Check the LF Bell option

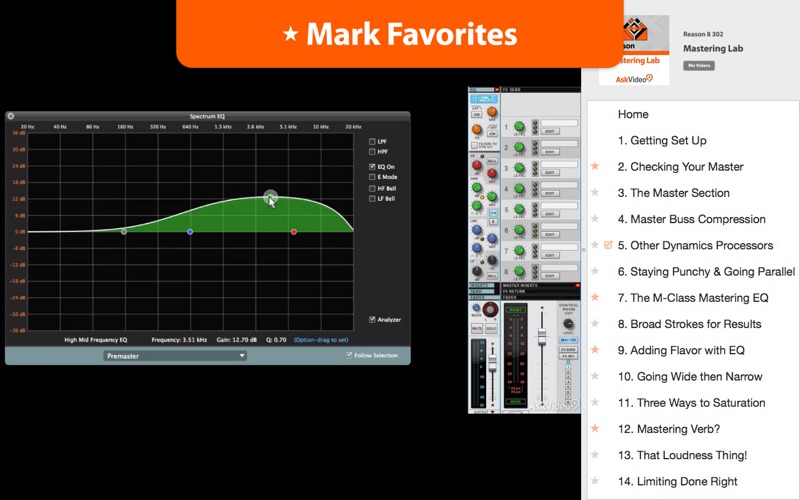(x=372, y=198)
